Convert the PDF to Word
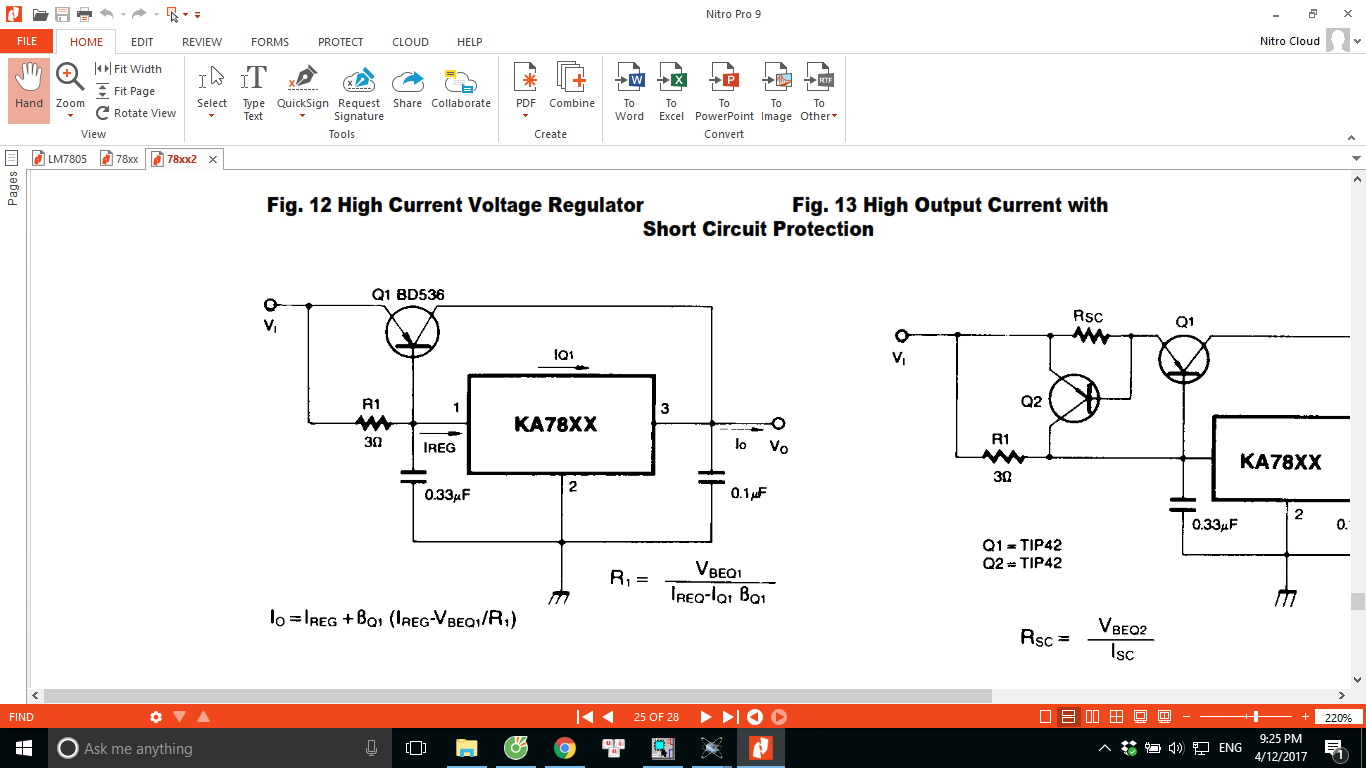1366x768 pixels. [629, 91]
